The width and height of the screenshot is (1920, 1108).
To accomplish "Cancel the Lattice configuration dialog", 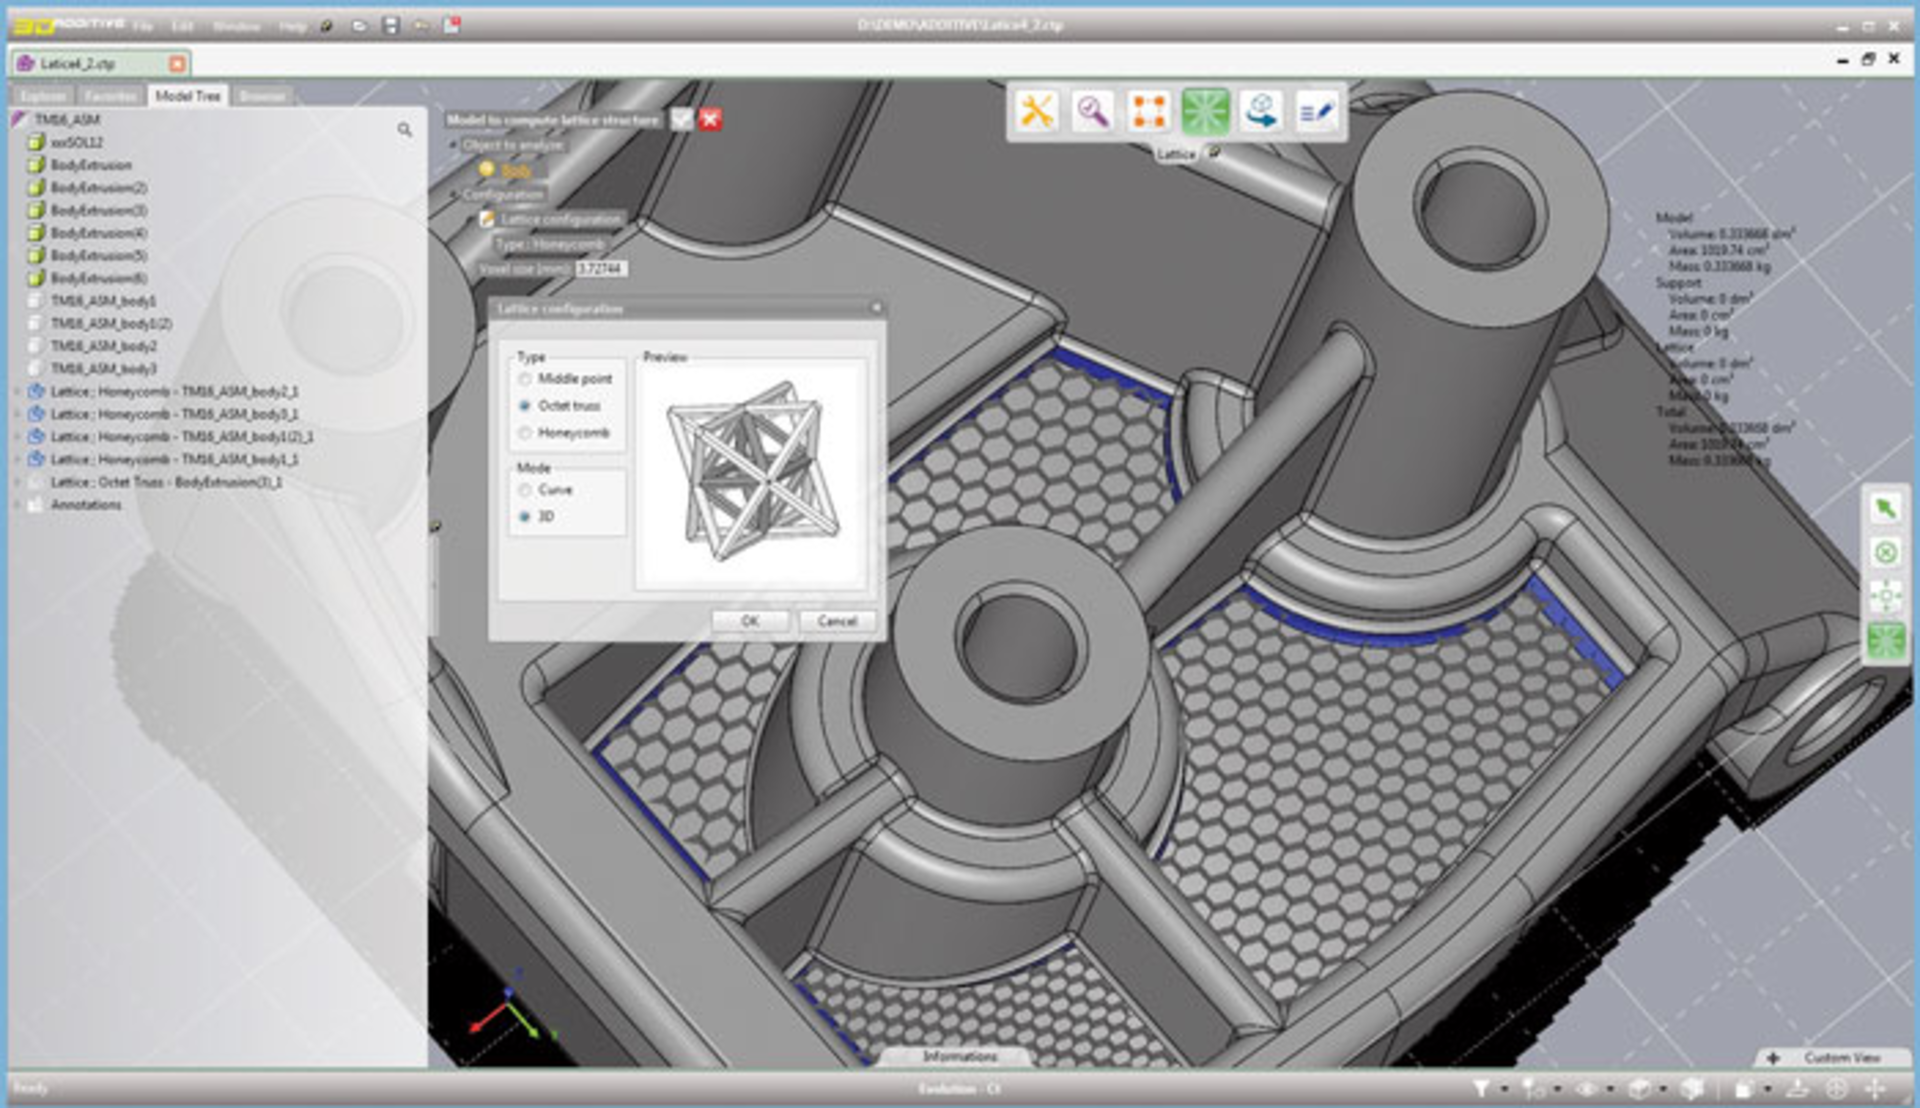I will coord(836,621).
